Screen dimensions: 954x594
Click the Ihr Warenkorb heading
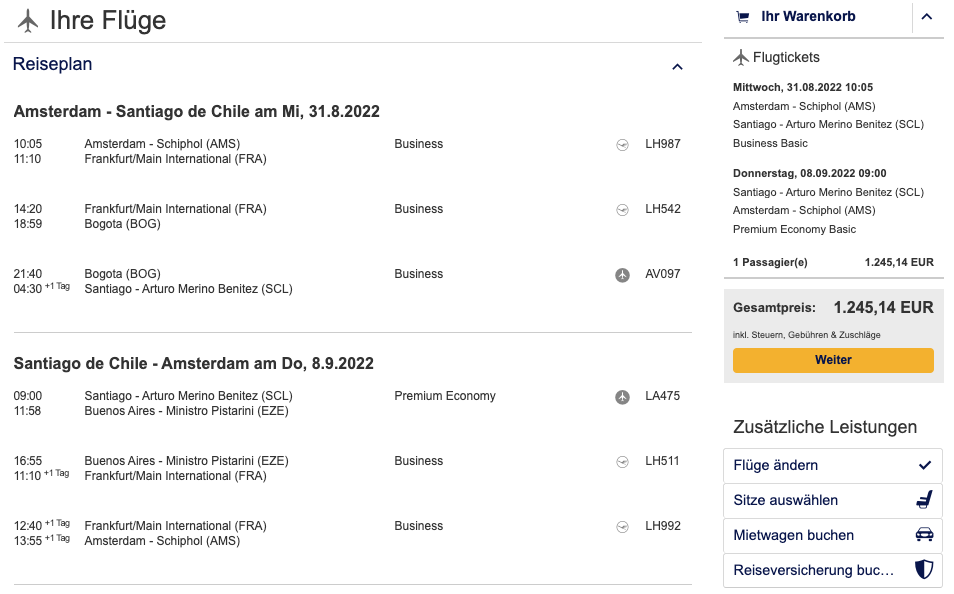(x=808, y=17)
